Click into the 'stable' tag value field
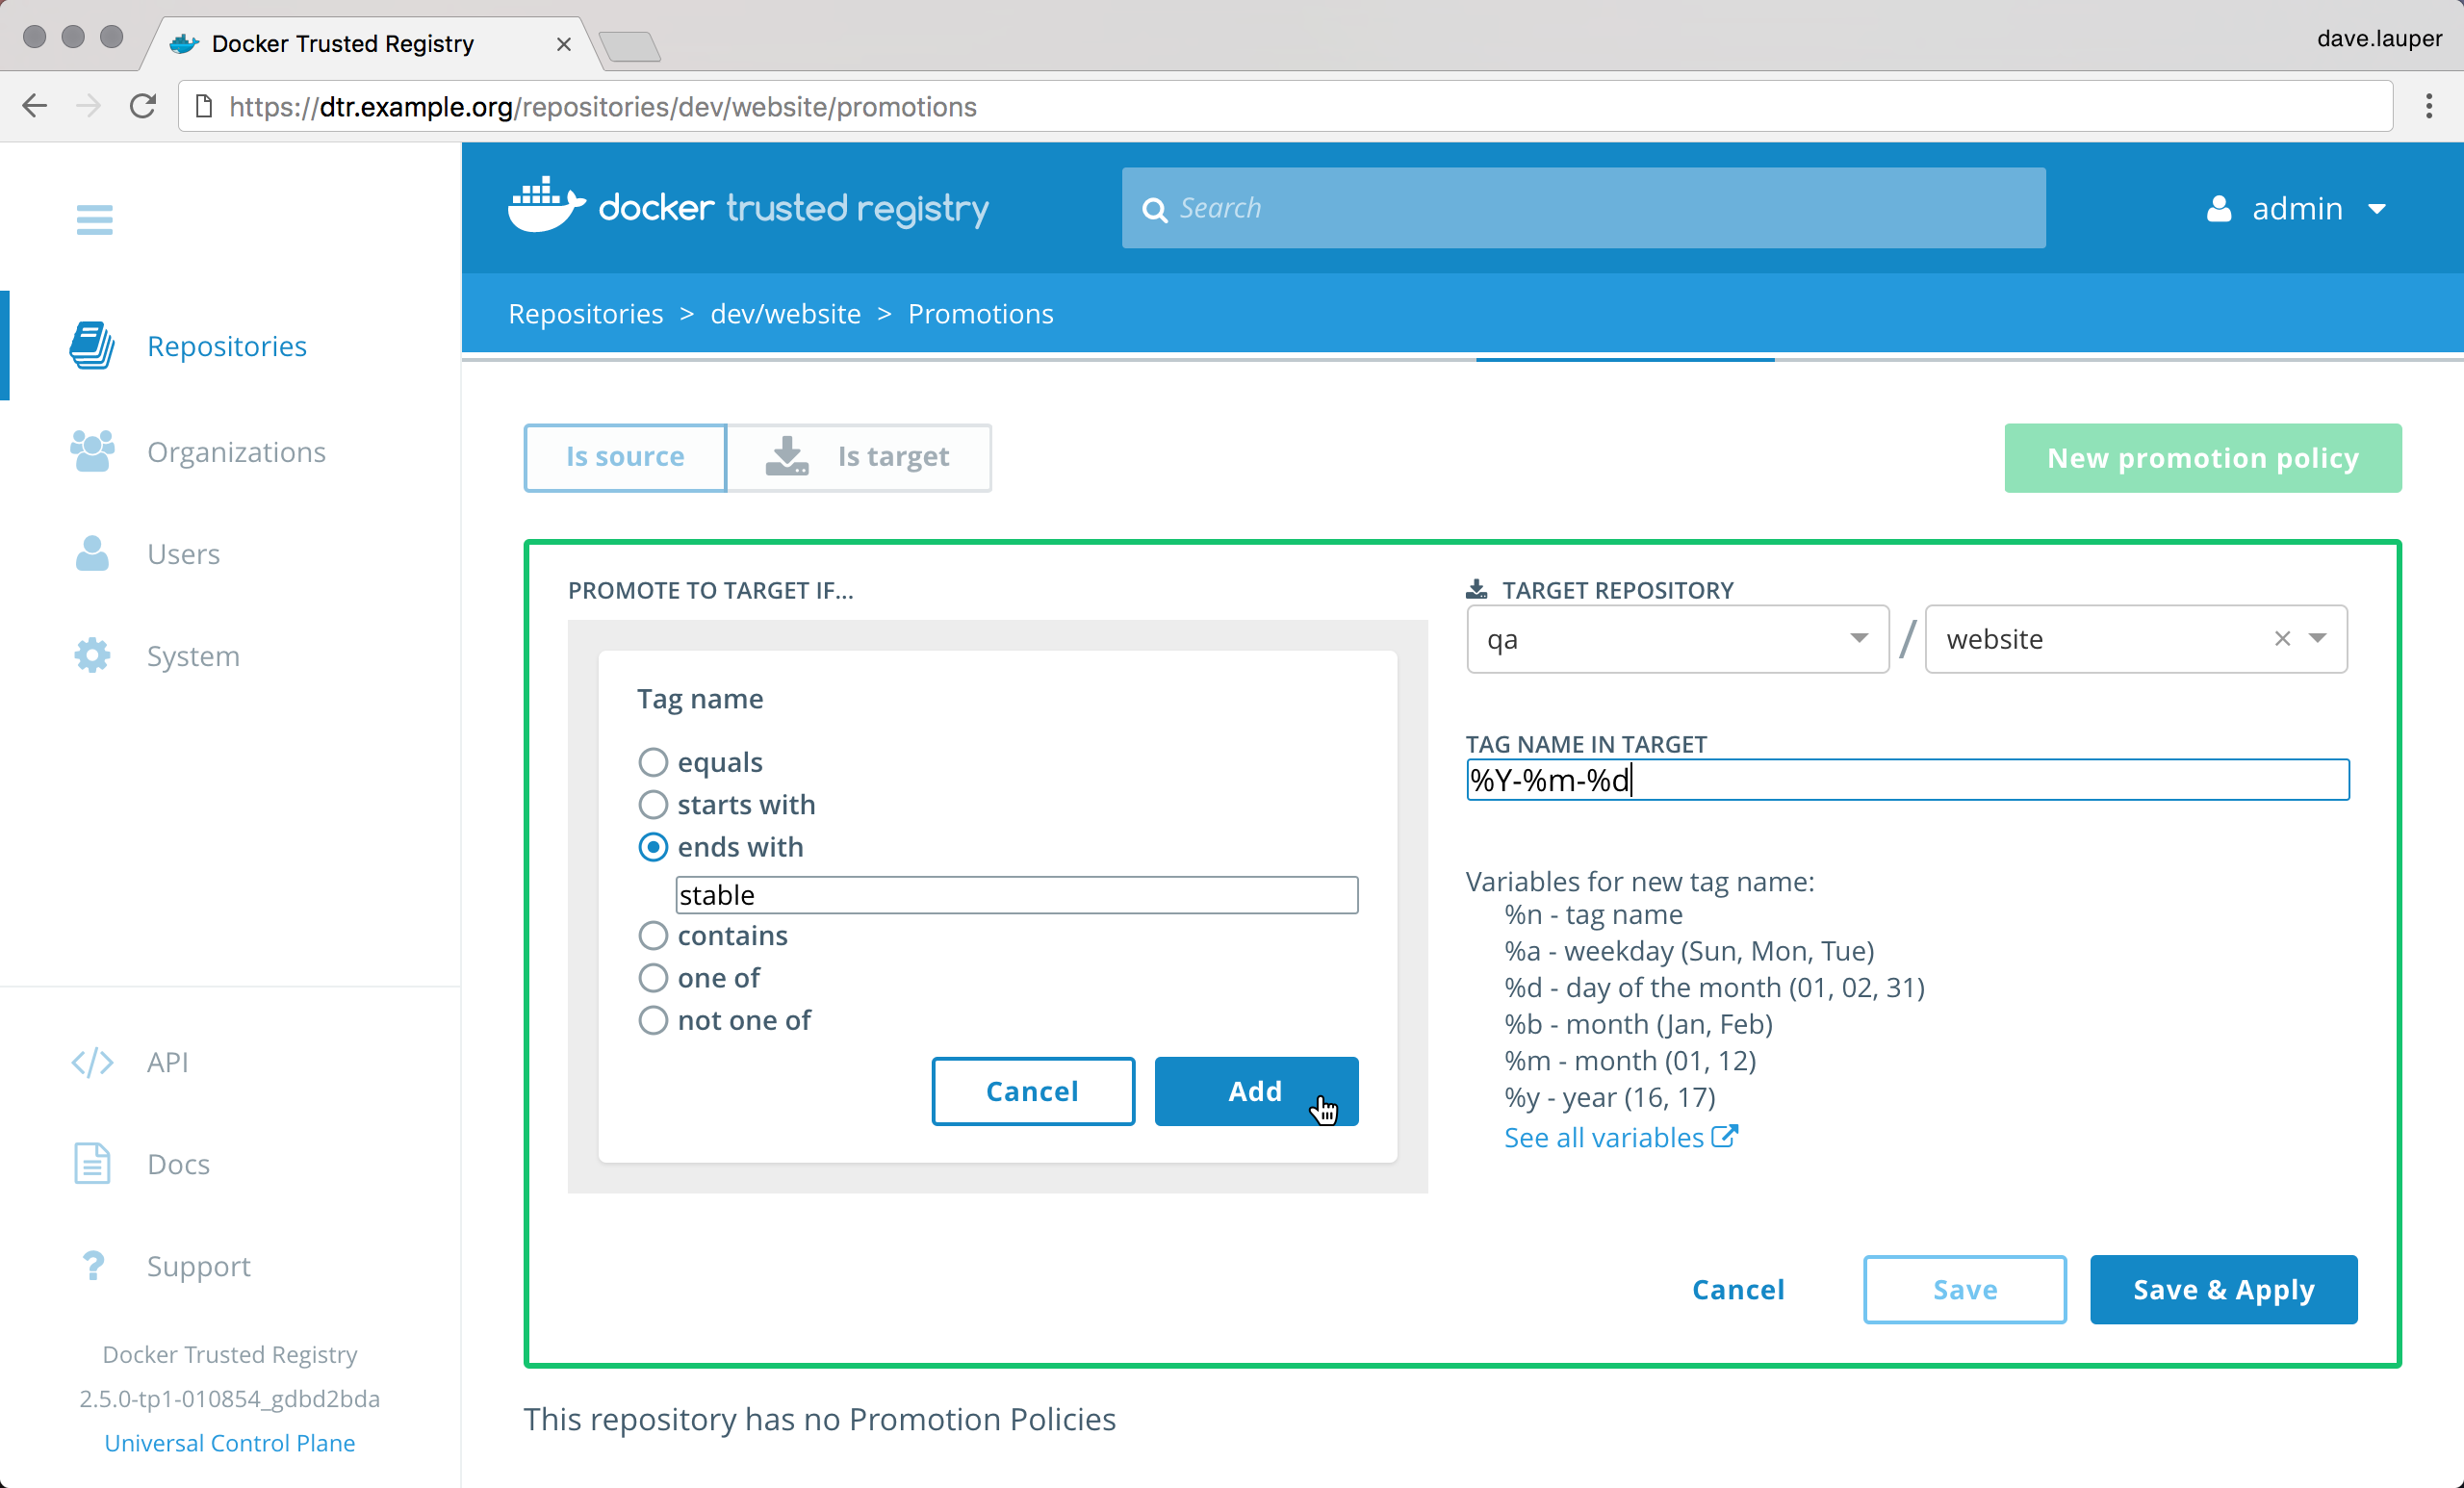 click(1016, 895)
